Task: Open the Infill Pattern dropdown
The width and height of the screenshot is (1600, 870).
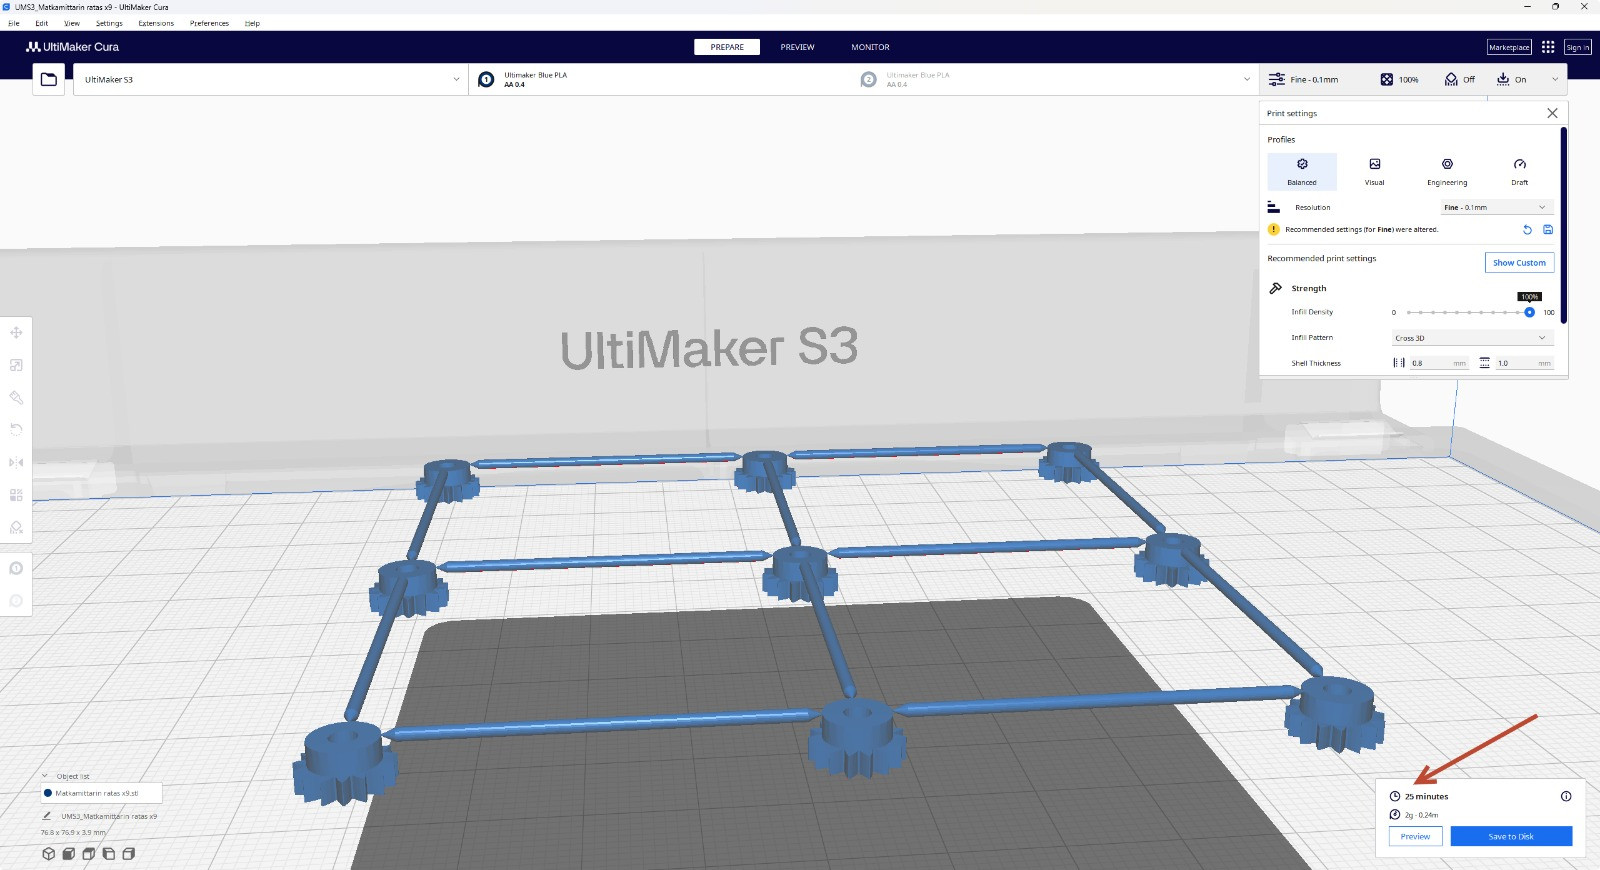Action: tap(1471, 338)
